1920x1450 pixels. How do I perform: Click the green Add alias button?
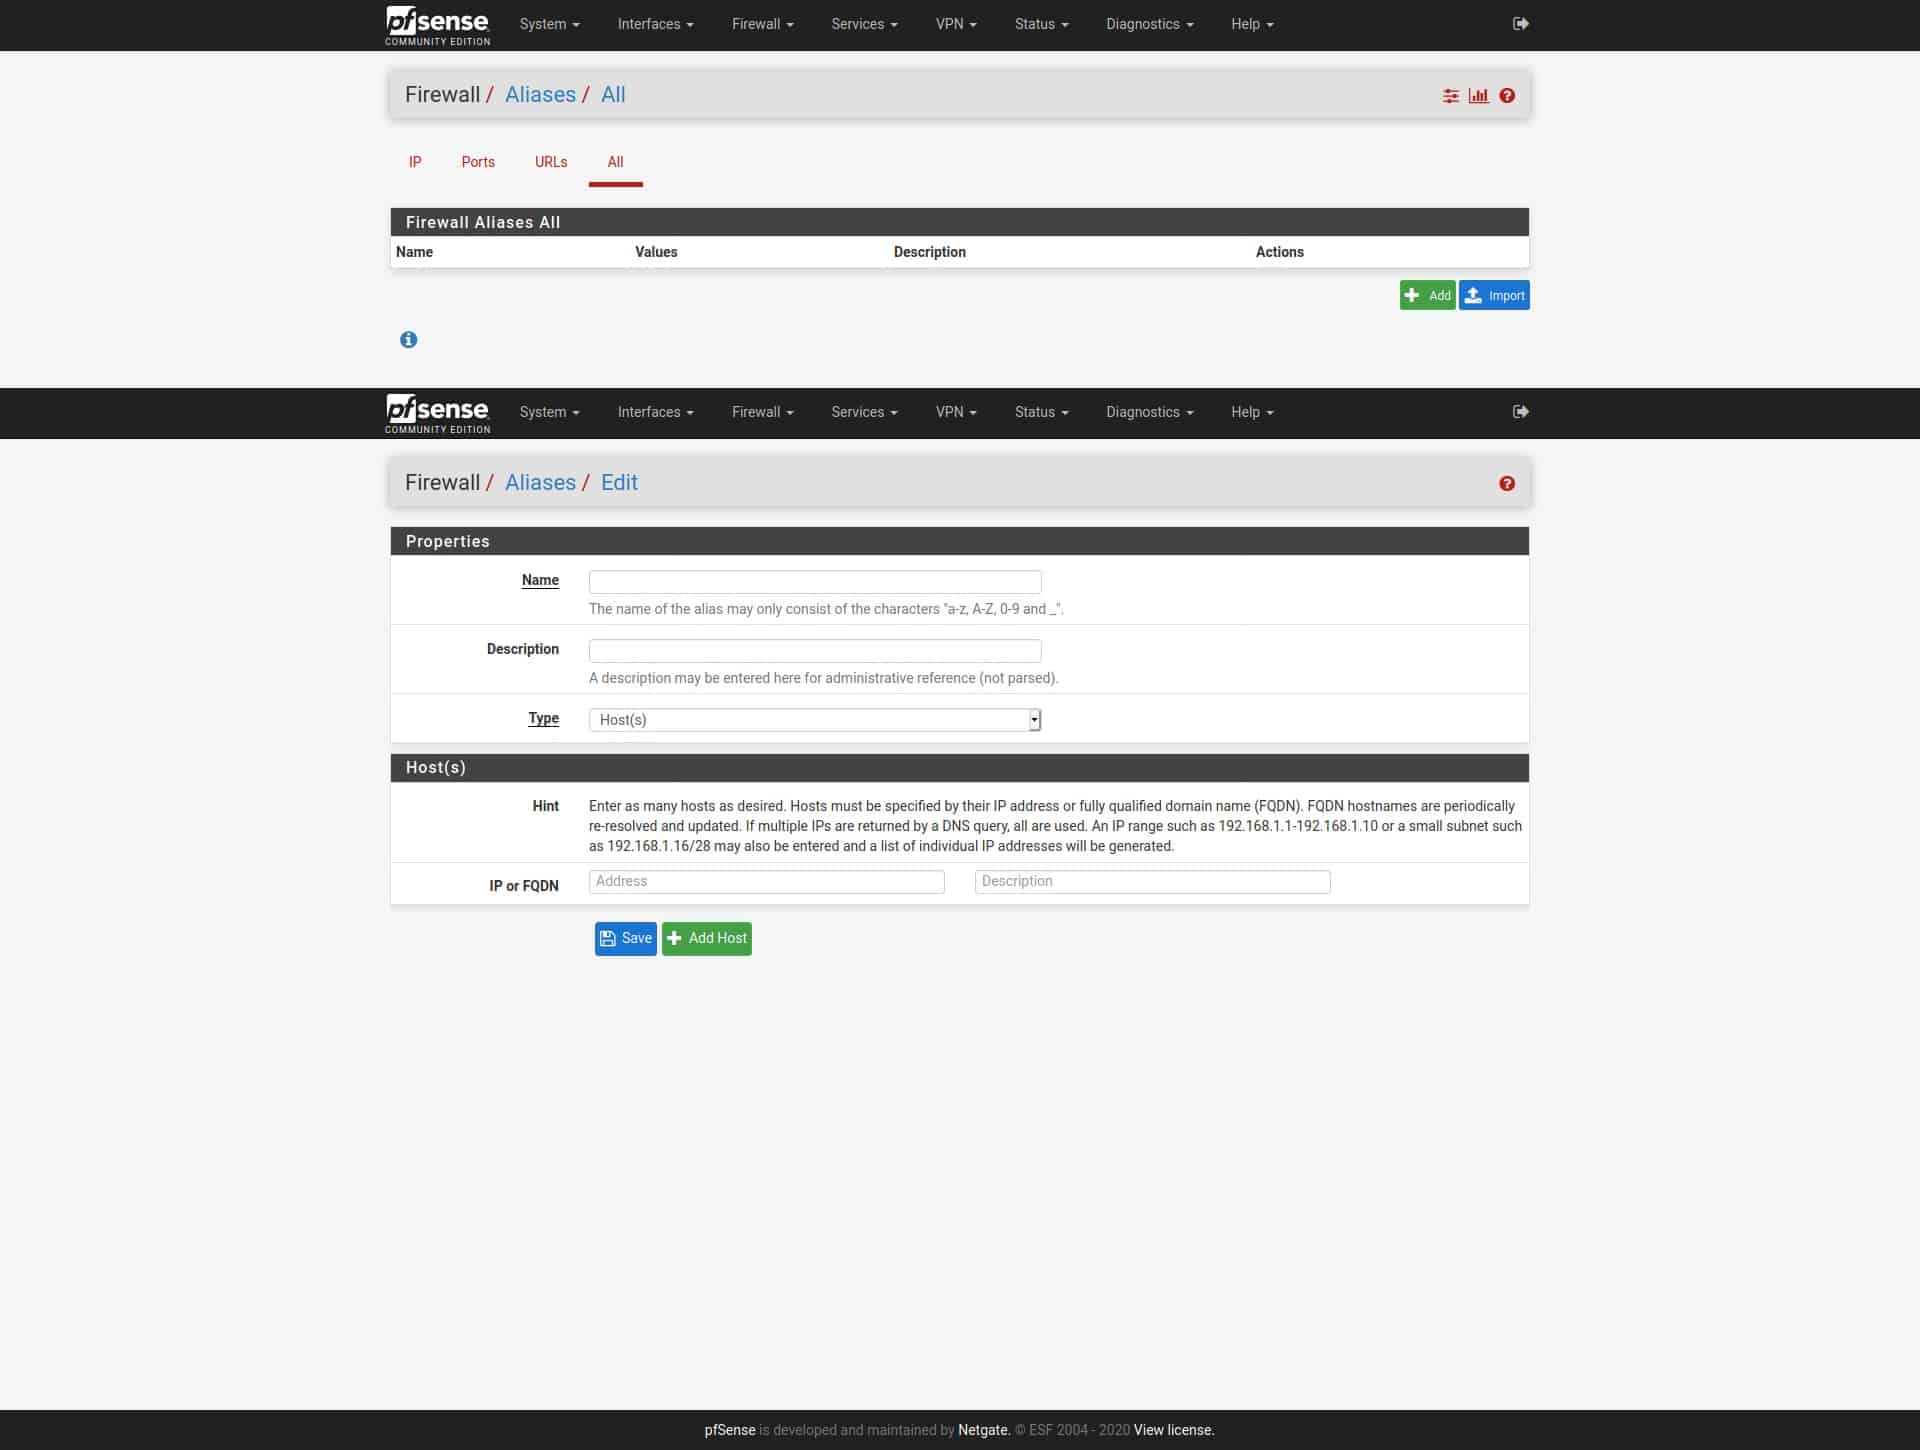[x=1427, y=295]
